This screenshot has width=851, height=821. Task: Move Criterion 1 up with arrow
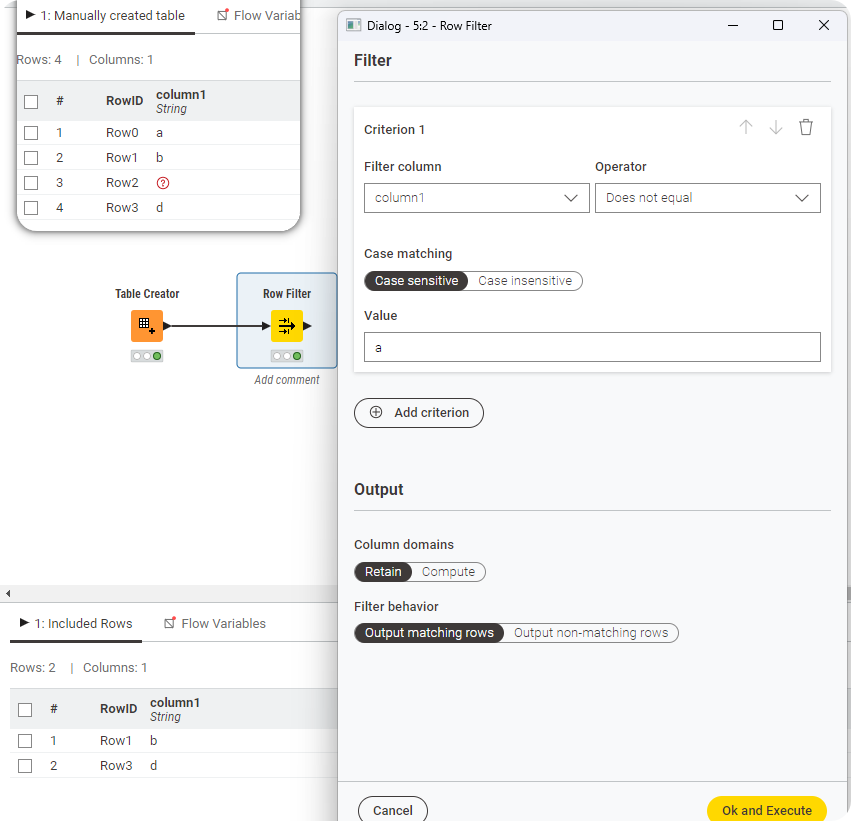(x=745, y=127)
